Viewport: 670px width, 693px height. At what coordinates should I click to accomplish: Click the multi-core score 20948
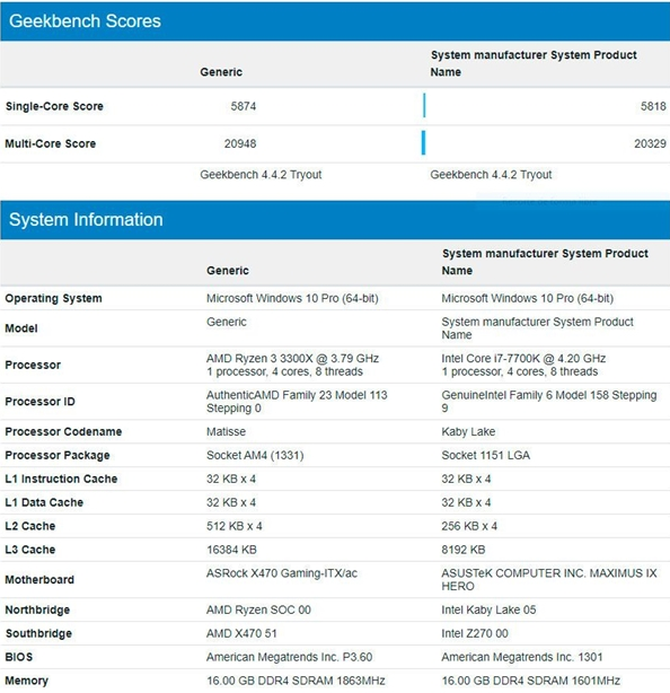pos(240,144)
